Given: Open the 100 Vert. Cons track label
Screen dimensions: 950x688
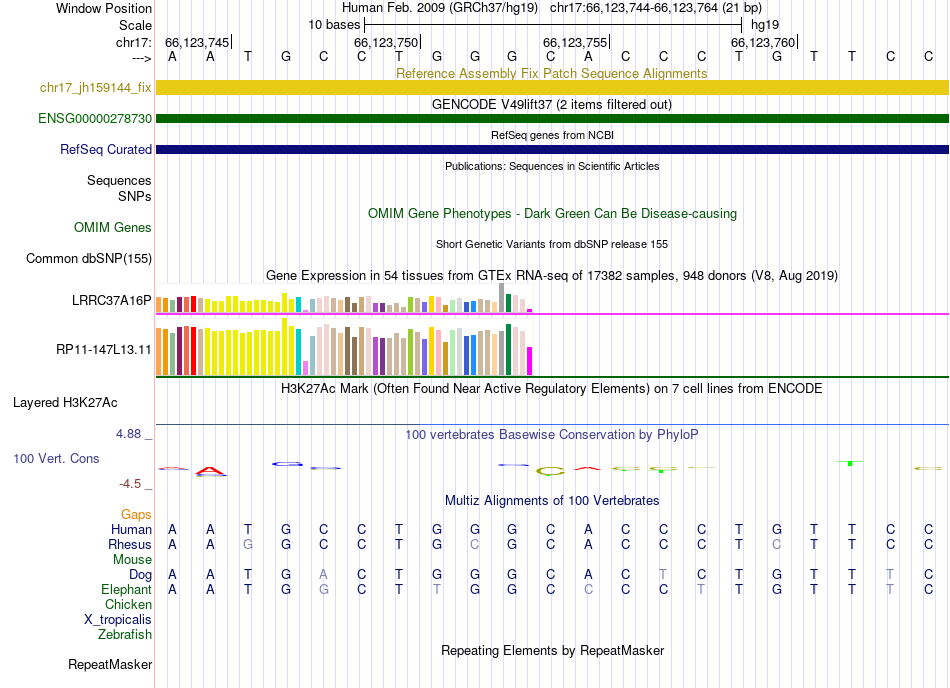Looking at the screenshot, I should pyautogui.click(x=56, y=458).
